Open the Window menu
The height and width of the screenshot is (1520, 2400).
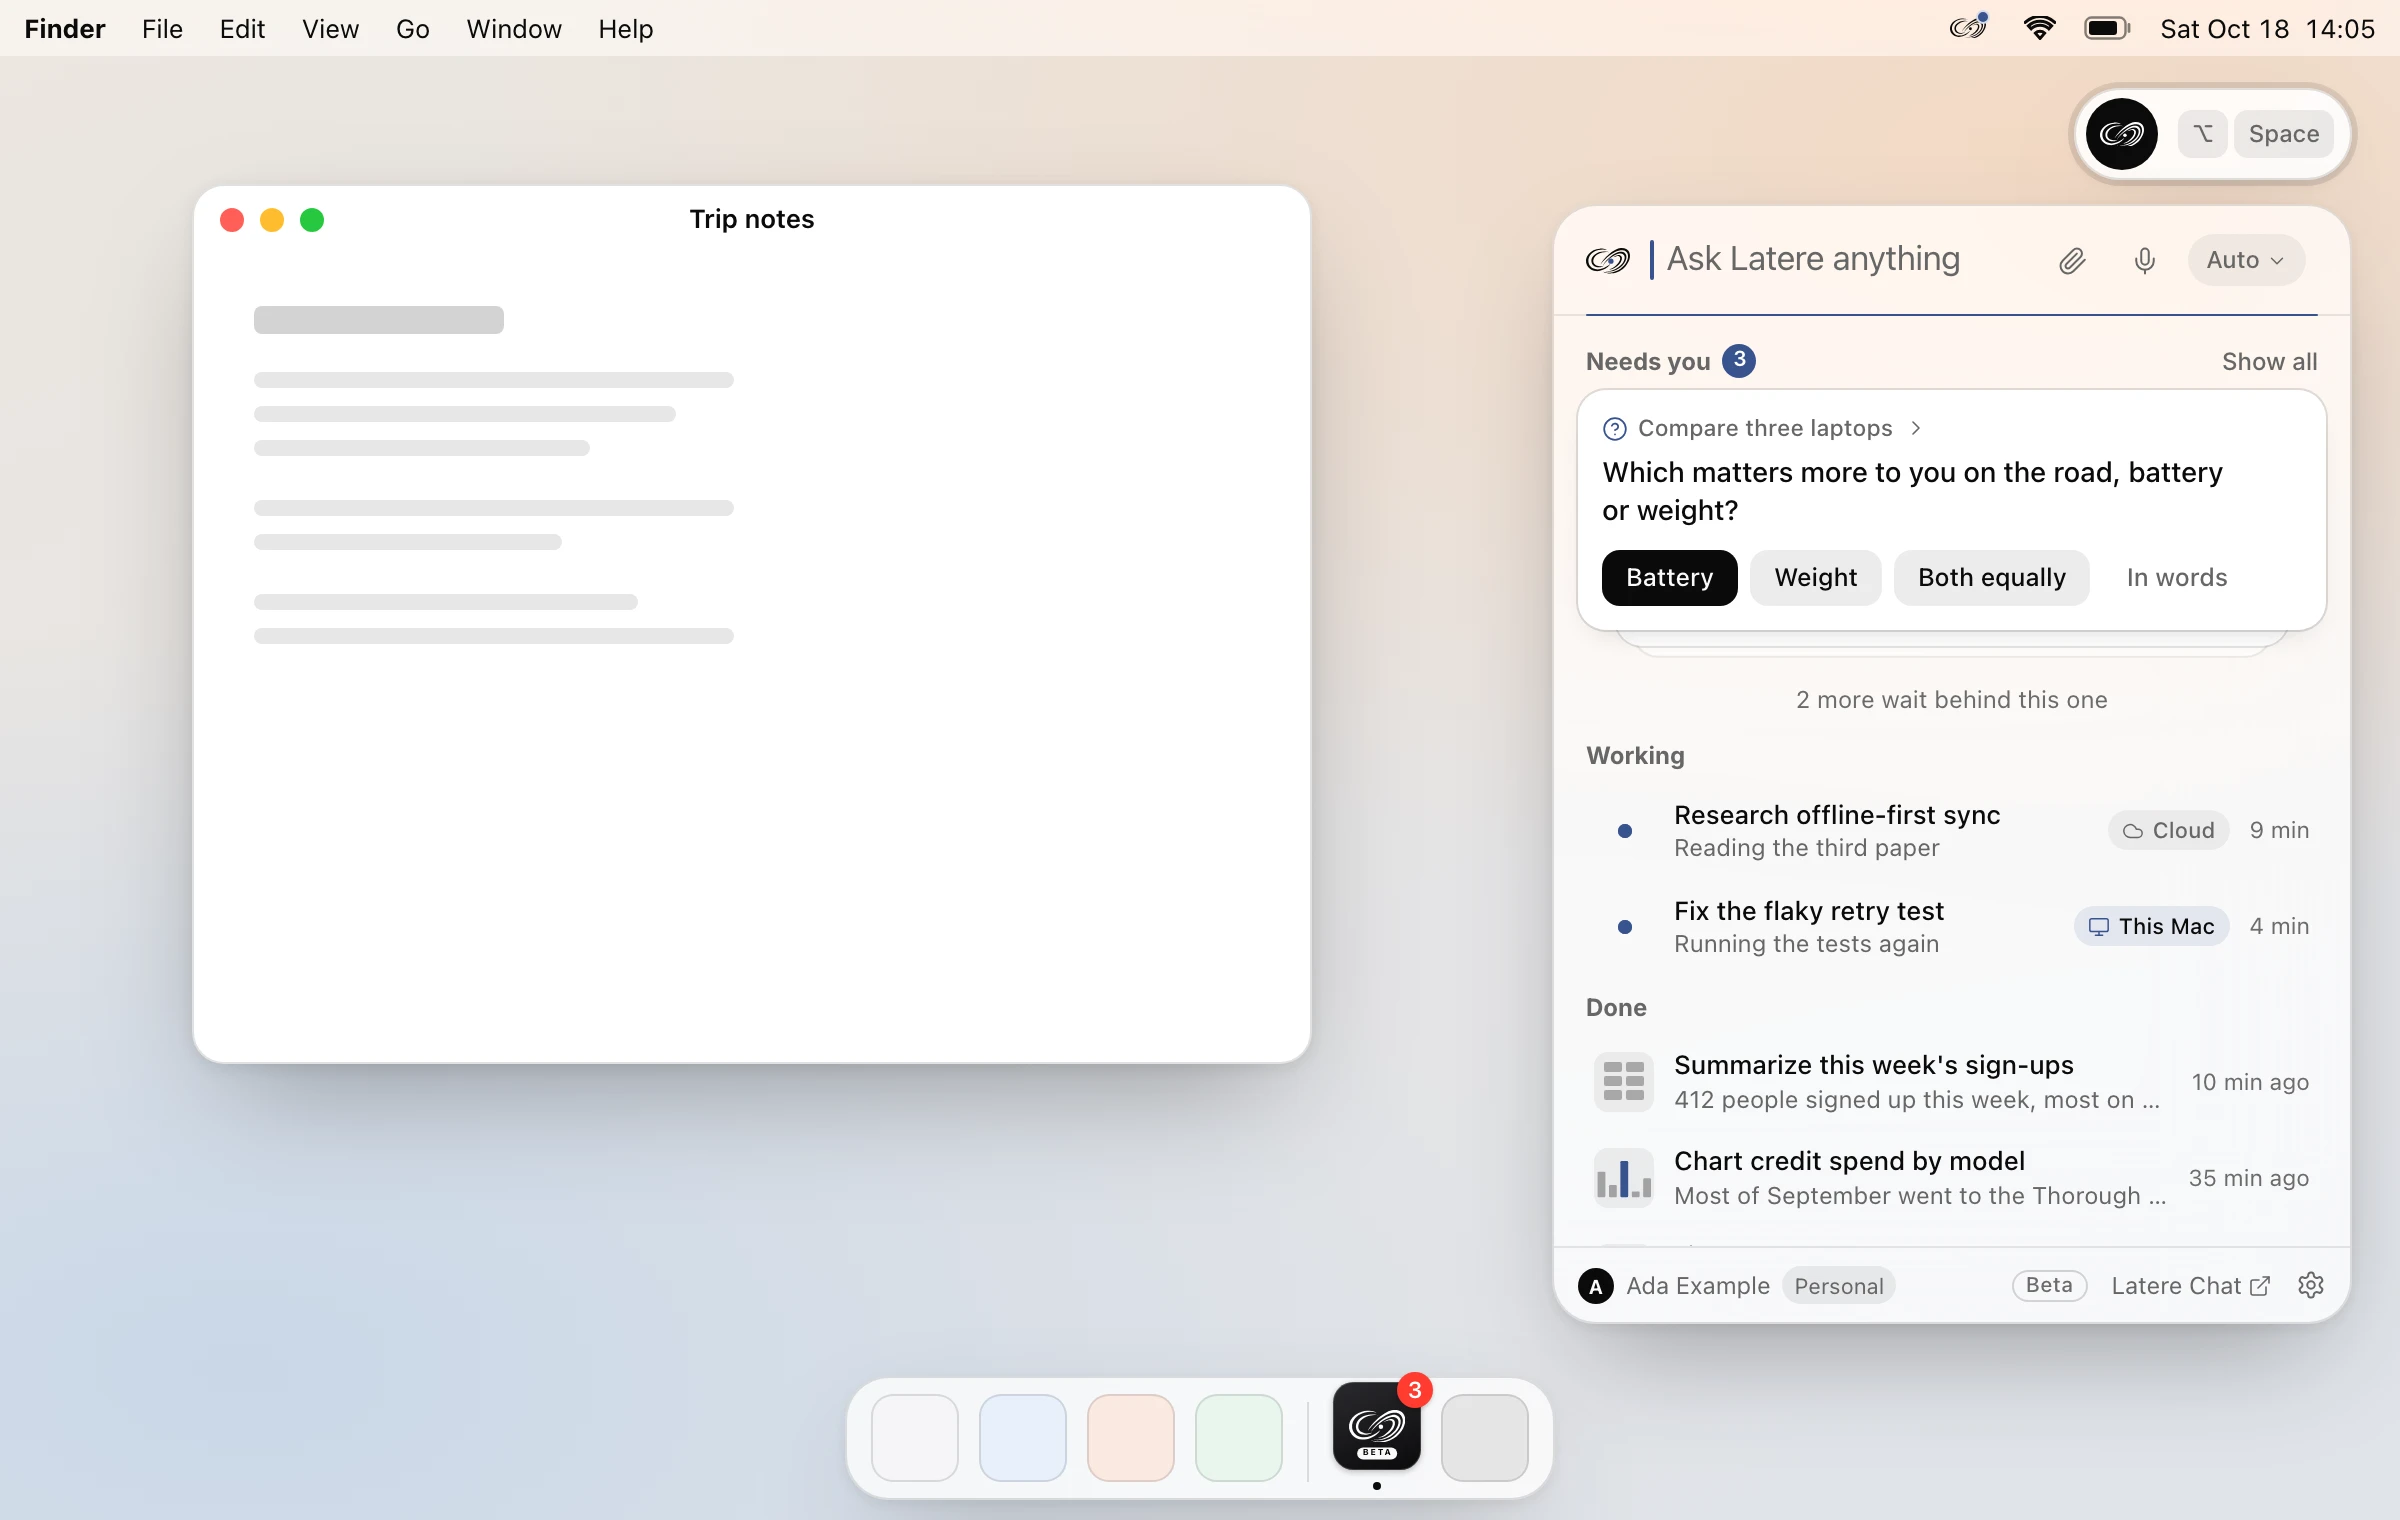coord(514,29)
